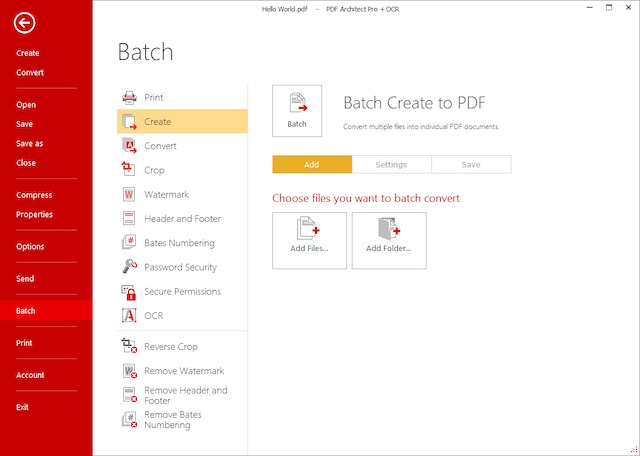This screenshot has width=640, height=456.
Task: Select the Remove Watermark label
Action: tap(184, 371)
